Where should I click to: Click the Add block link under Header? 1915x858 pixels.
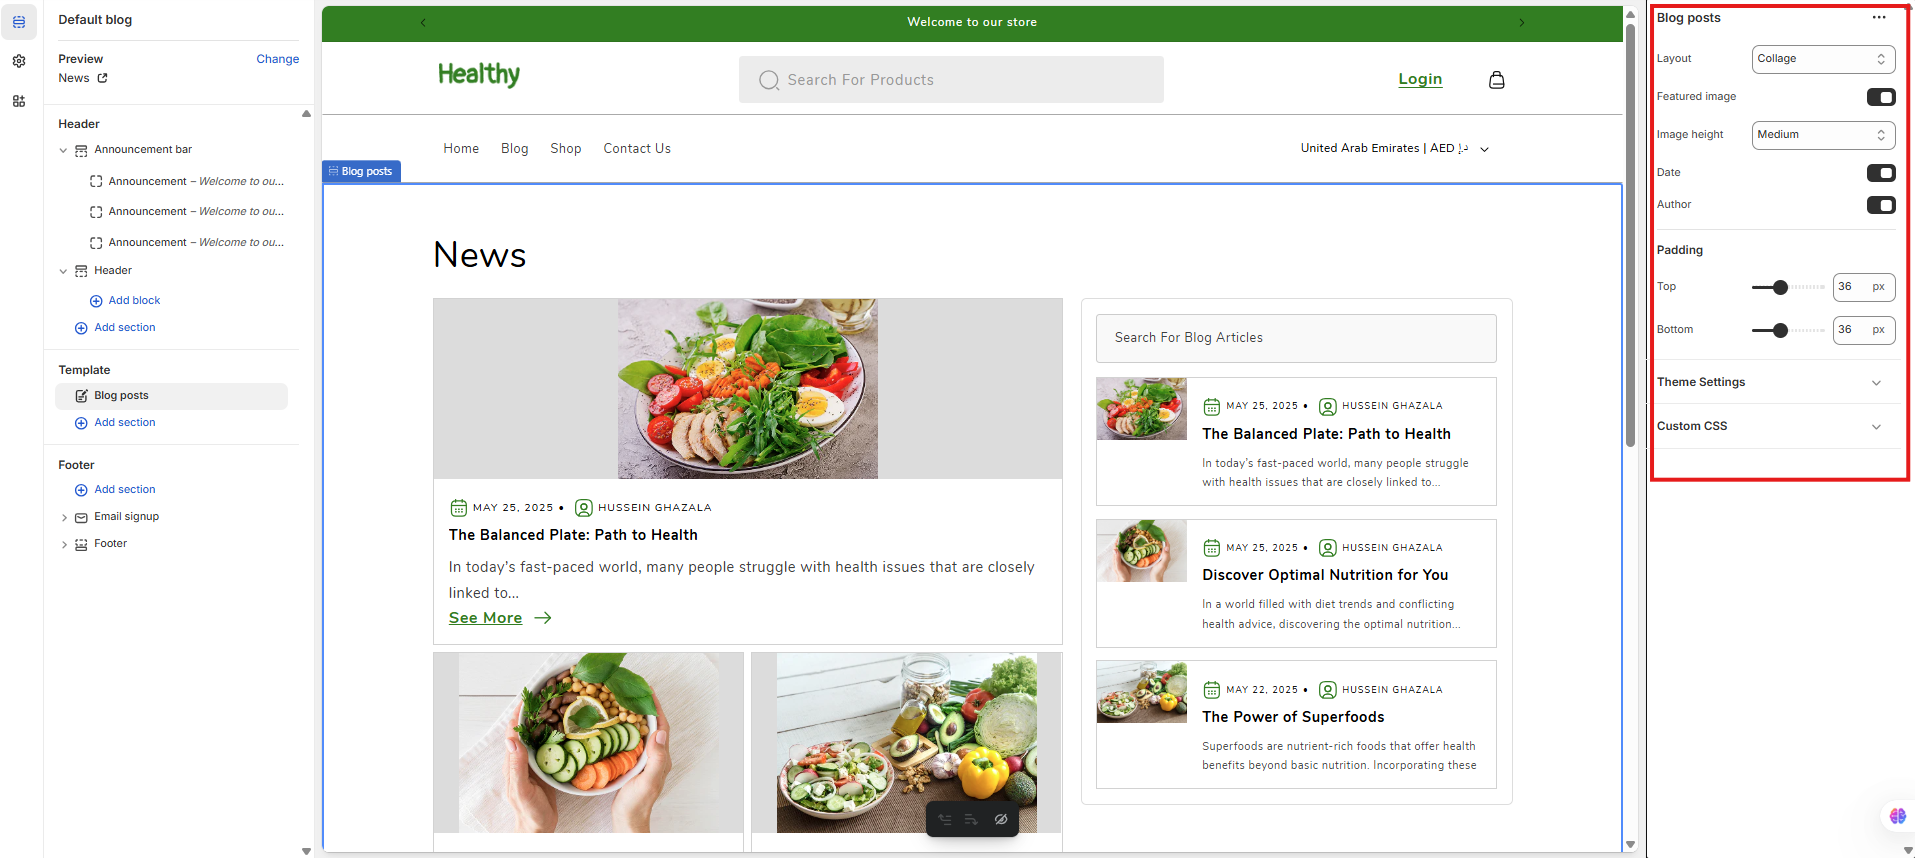click(x=134, y=301)
